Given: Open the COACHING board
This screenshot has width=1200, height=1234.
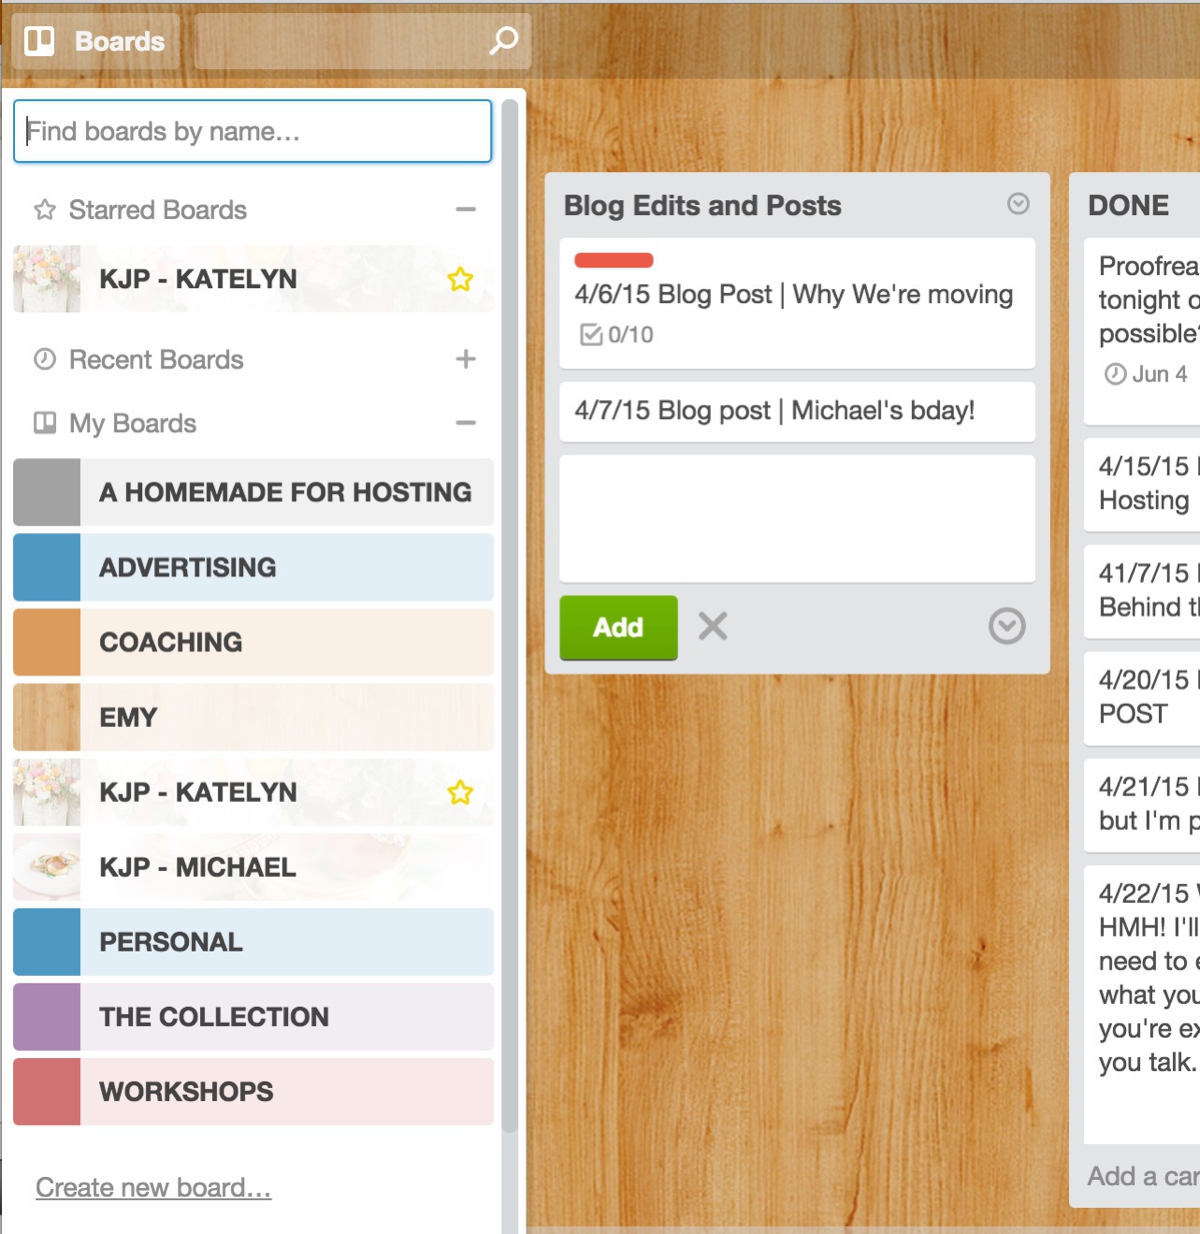Looking at the screenshot, I should [253, 642].
